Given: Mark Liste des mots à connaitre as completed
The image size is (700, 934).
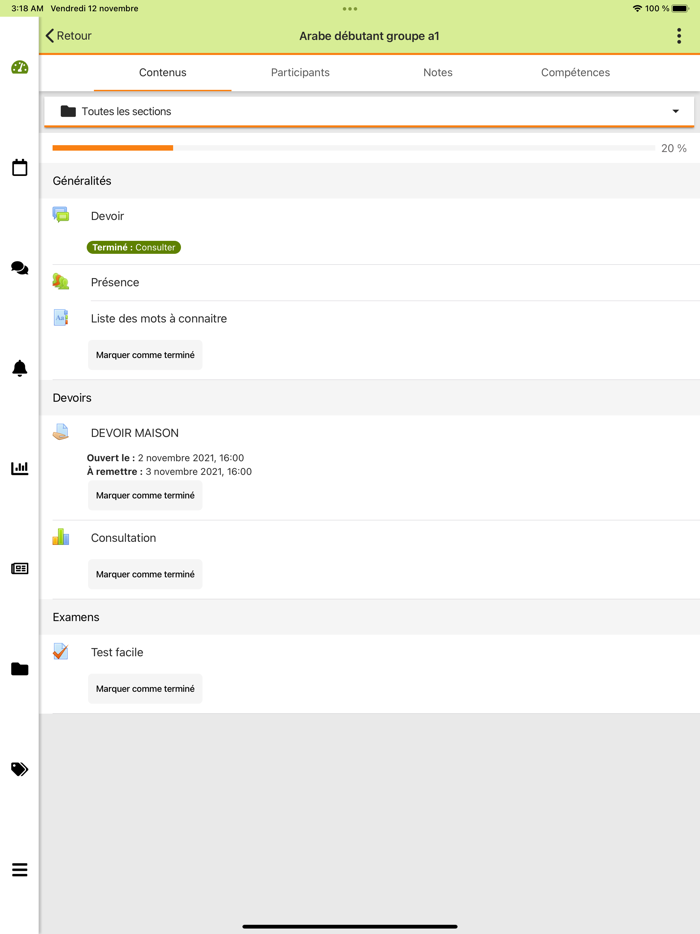Looking at the screenshot, I should [145, 355].
